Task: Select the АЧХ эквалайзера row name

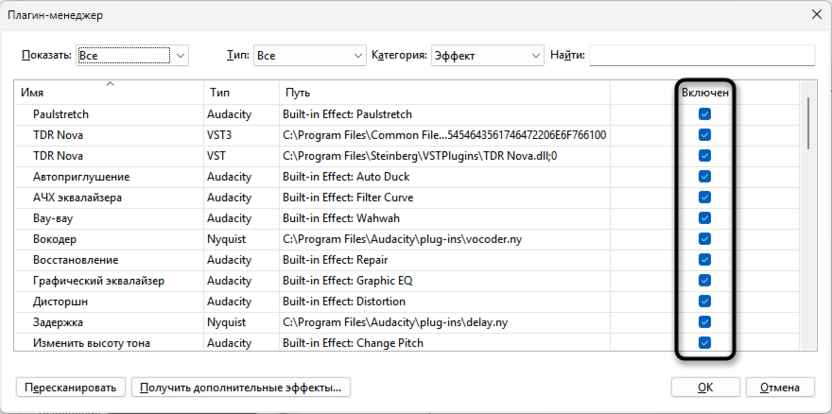Action: click(77, 197)
